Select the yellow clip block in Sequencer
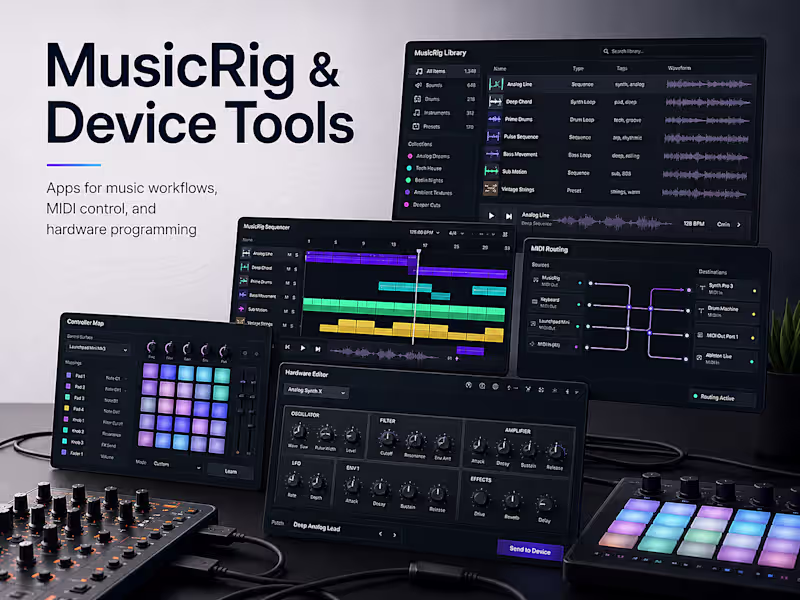Screen dimensions: 800x600 (x=412, y=330)
